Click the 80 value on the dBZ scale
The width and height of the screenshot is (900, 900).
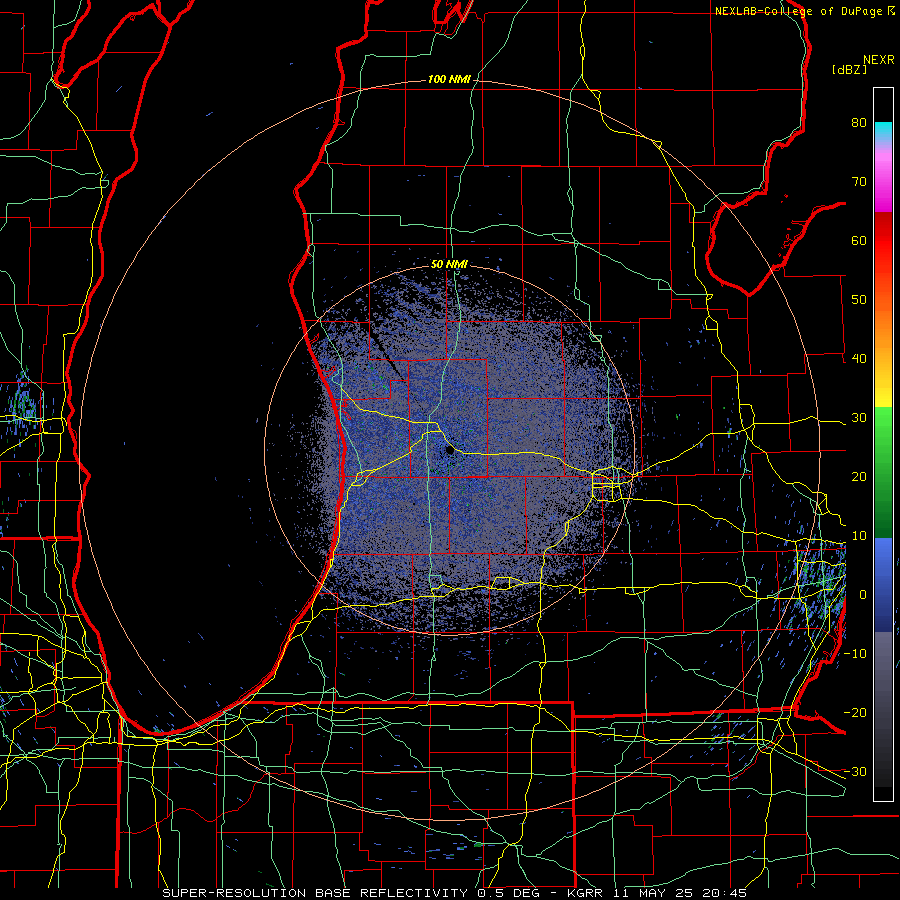coord(859,122)
